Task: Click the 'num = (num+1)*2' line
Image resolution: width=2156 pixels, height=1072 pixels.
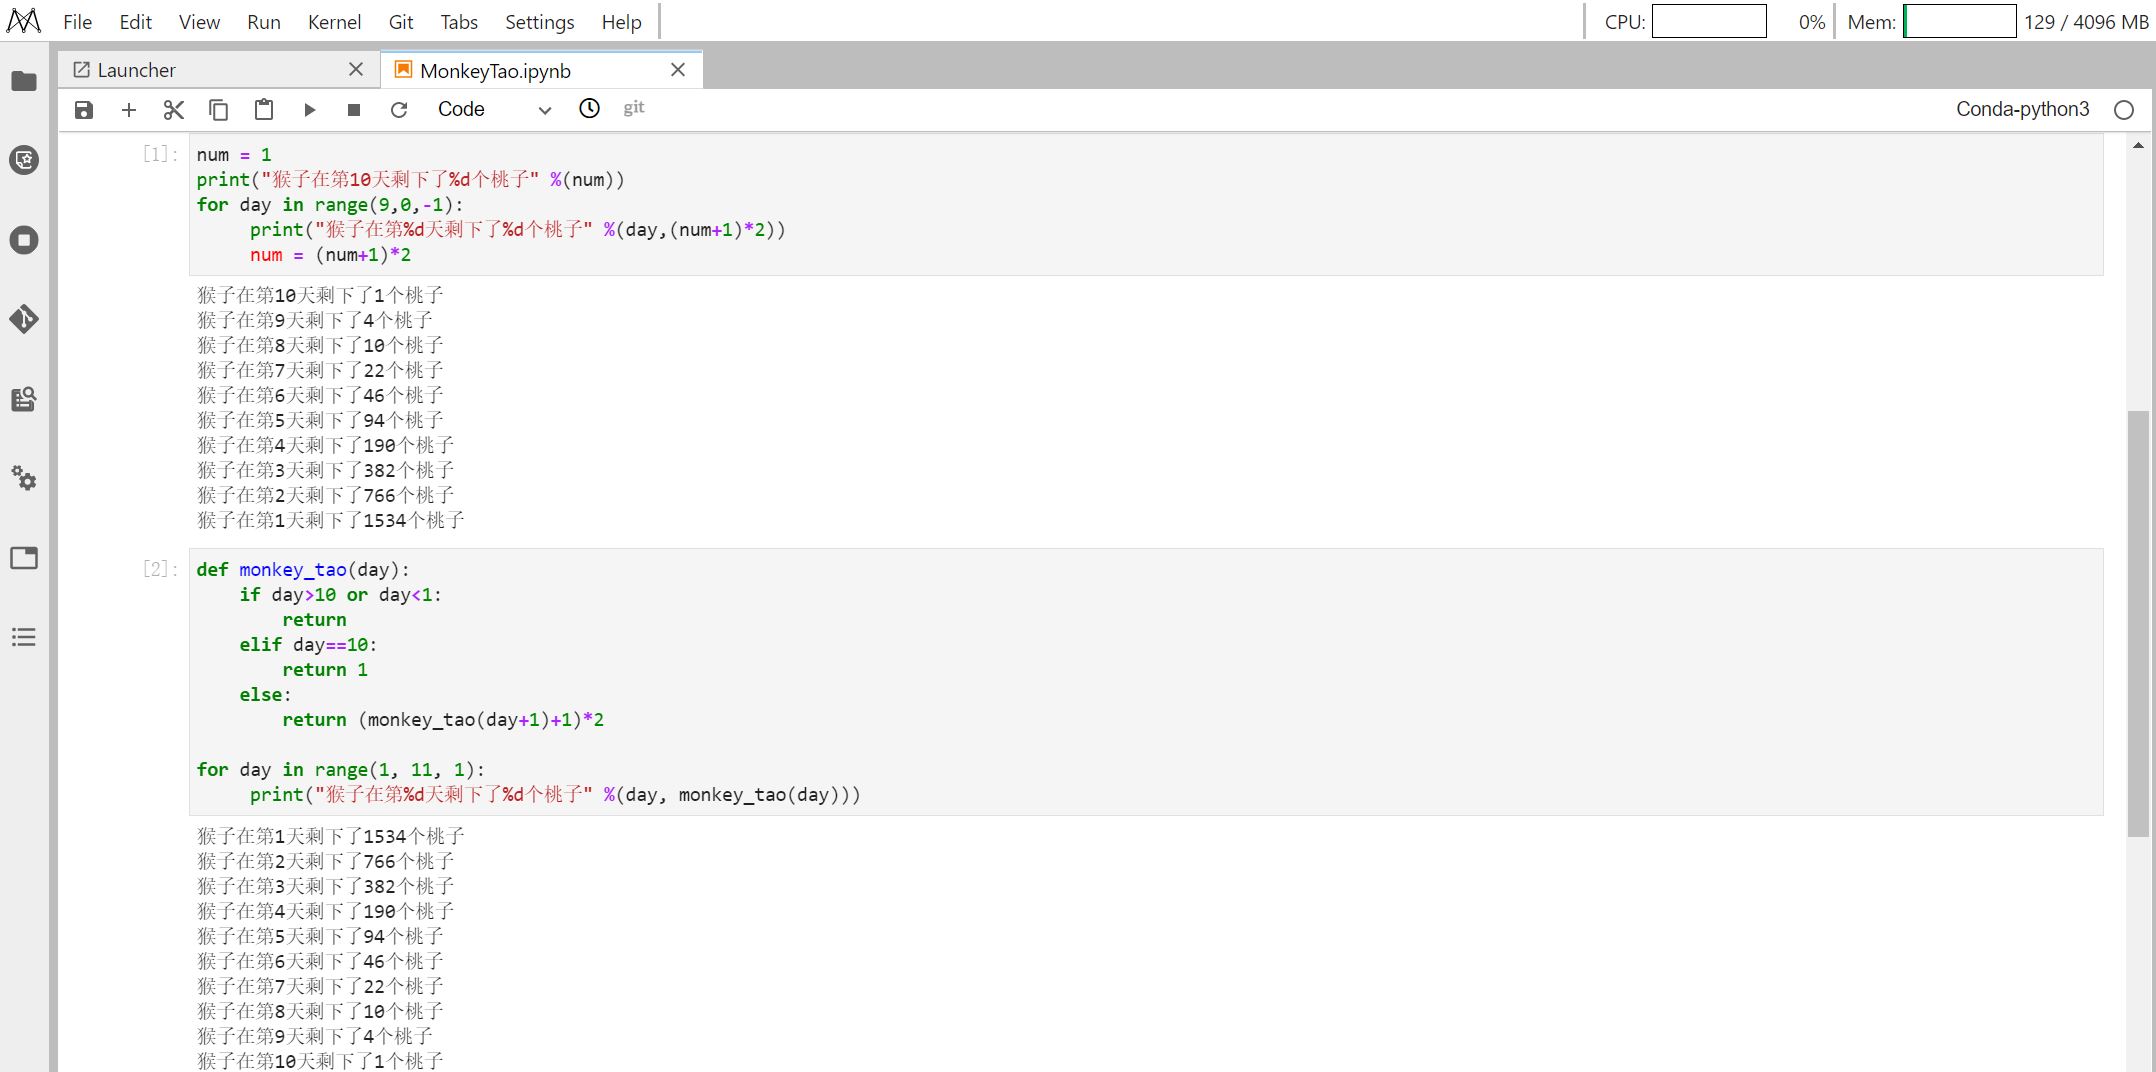Action: click(x=330, y=255)
